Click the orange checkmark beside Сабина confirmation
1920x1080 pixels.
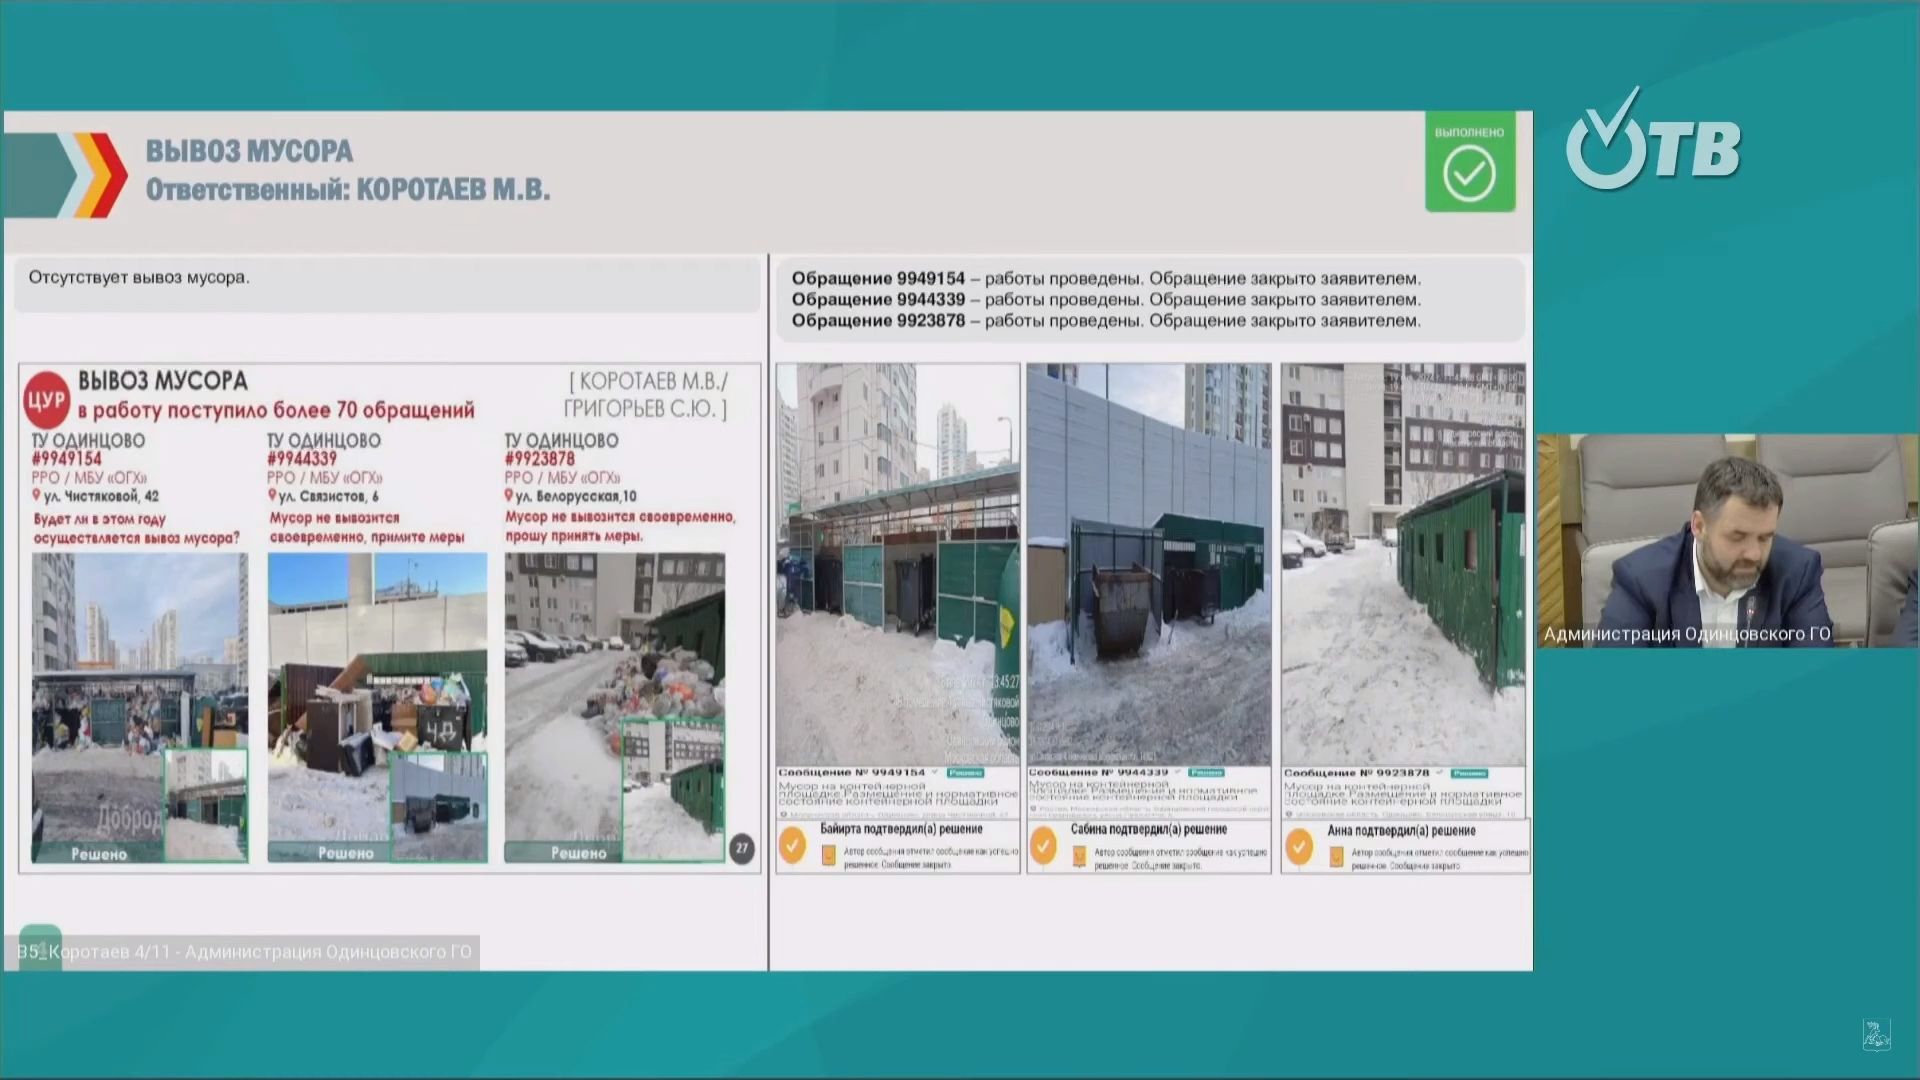point(1043,845)
